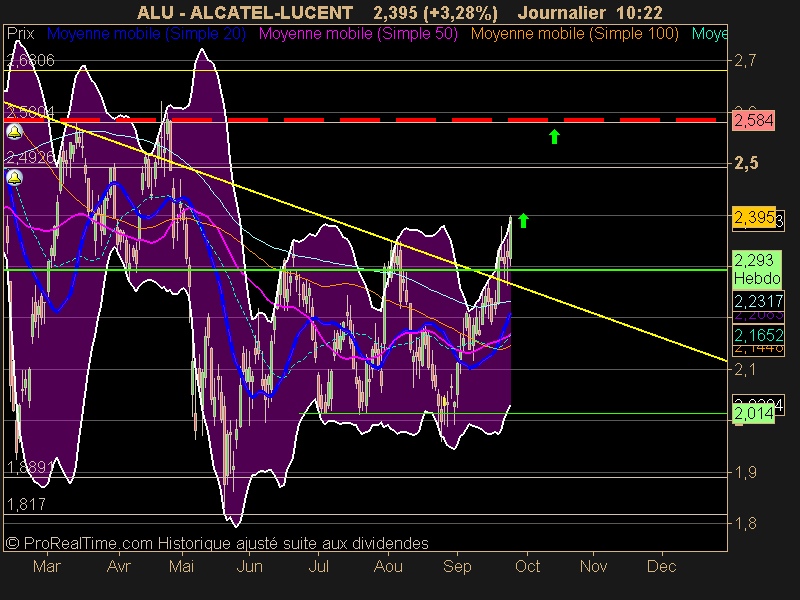This screenshot has width=800, height=600.
Task: Click the green 2,014 support price tag
Action: [x=753, y=413]
